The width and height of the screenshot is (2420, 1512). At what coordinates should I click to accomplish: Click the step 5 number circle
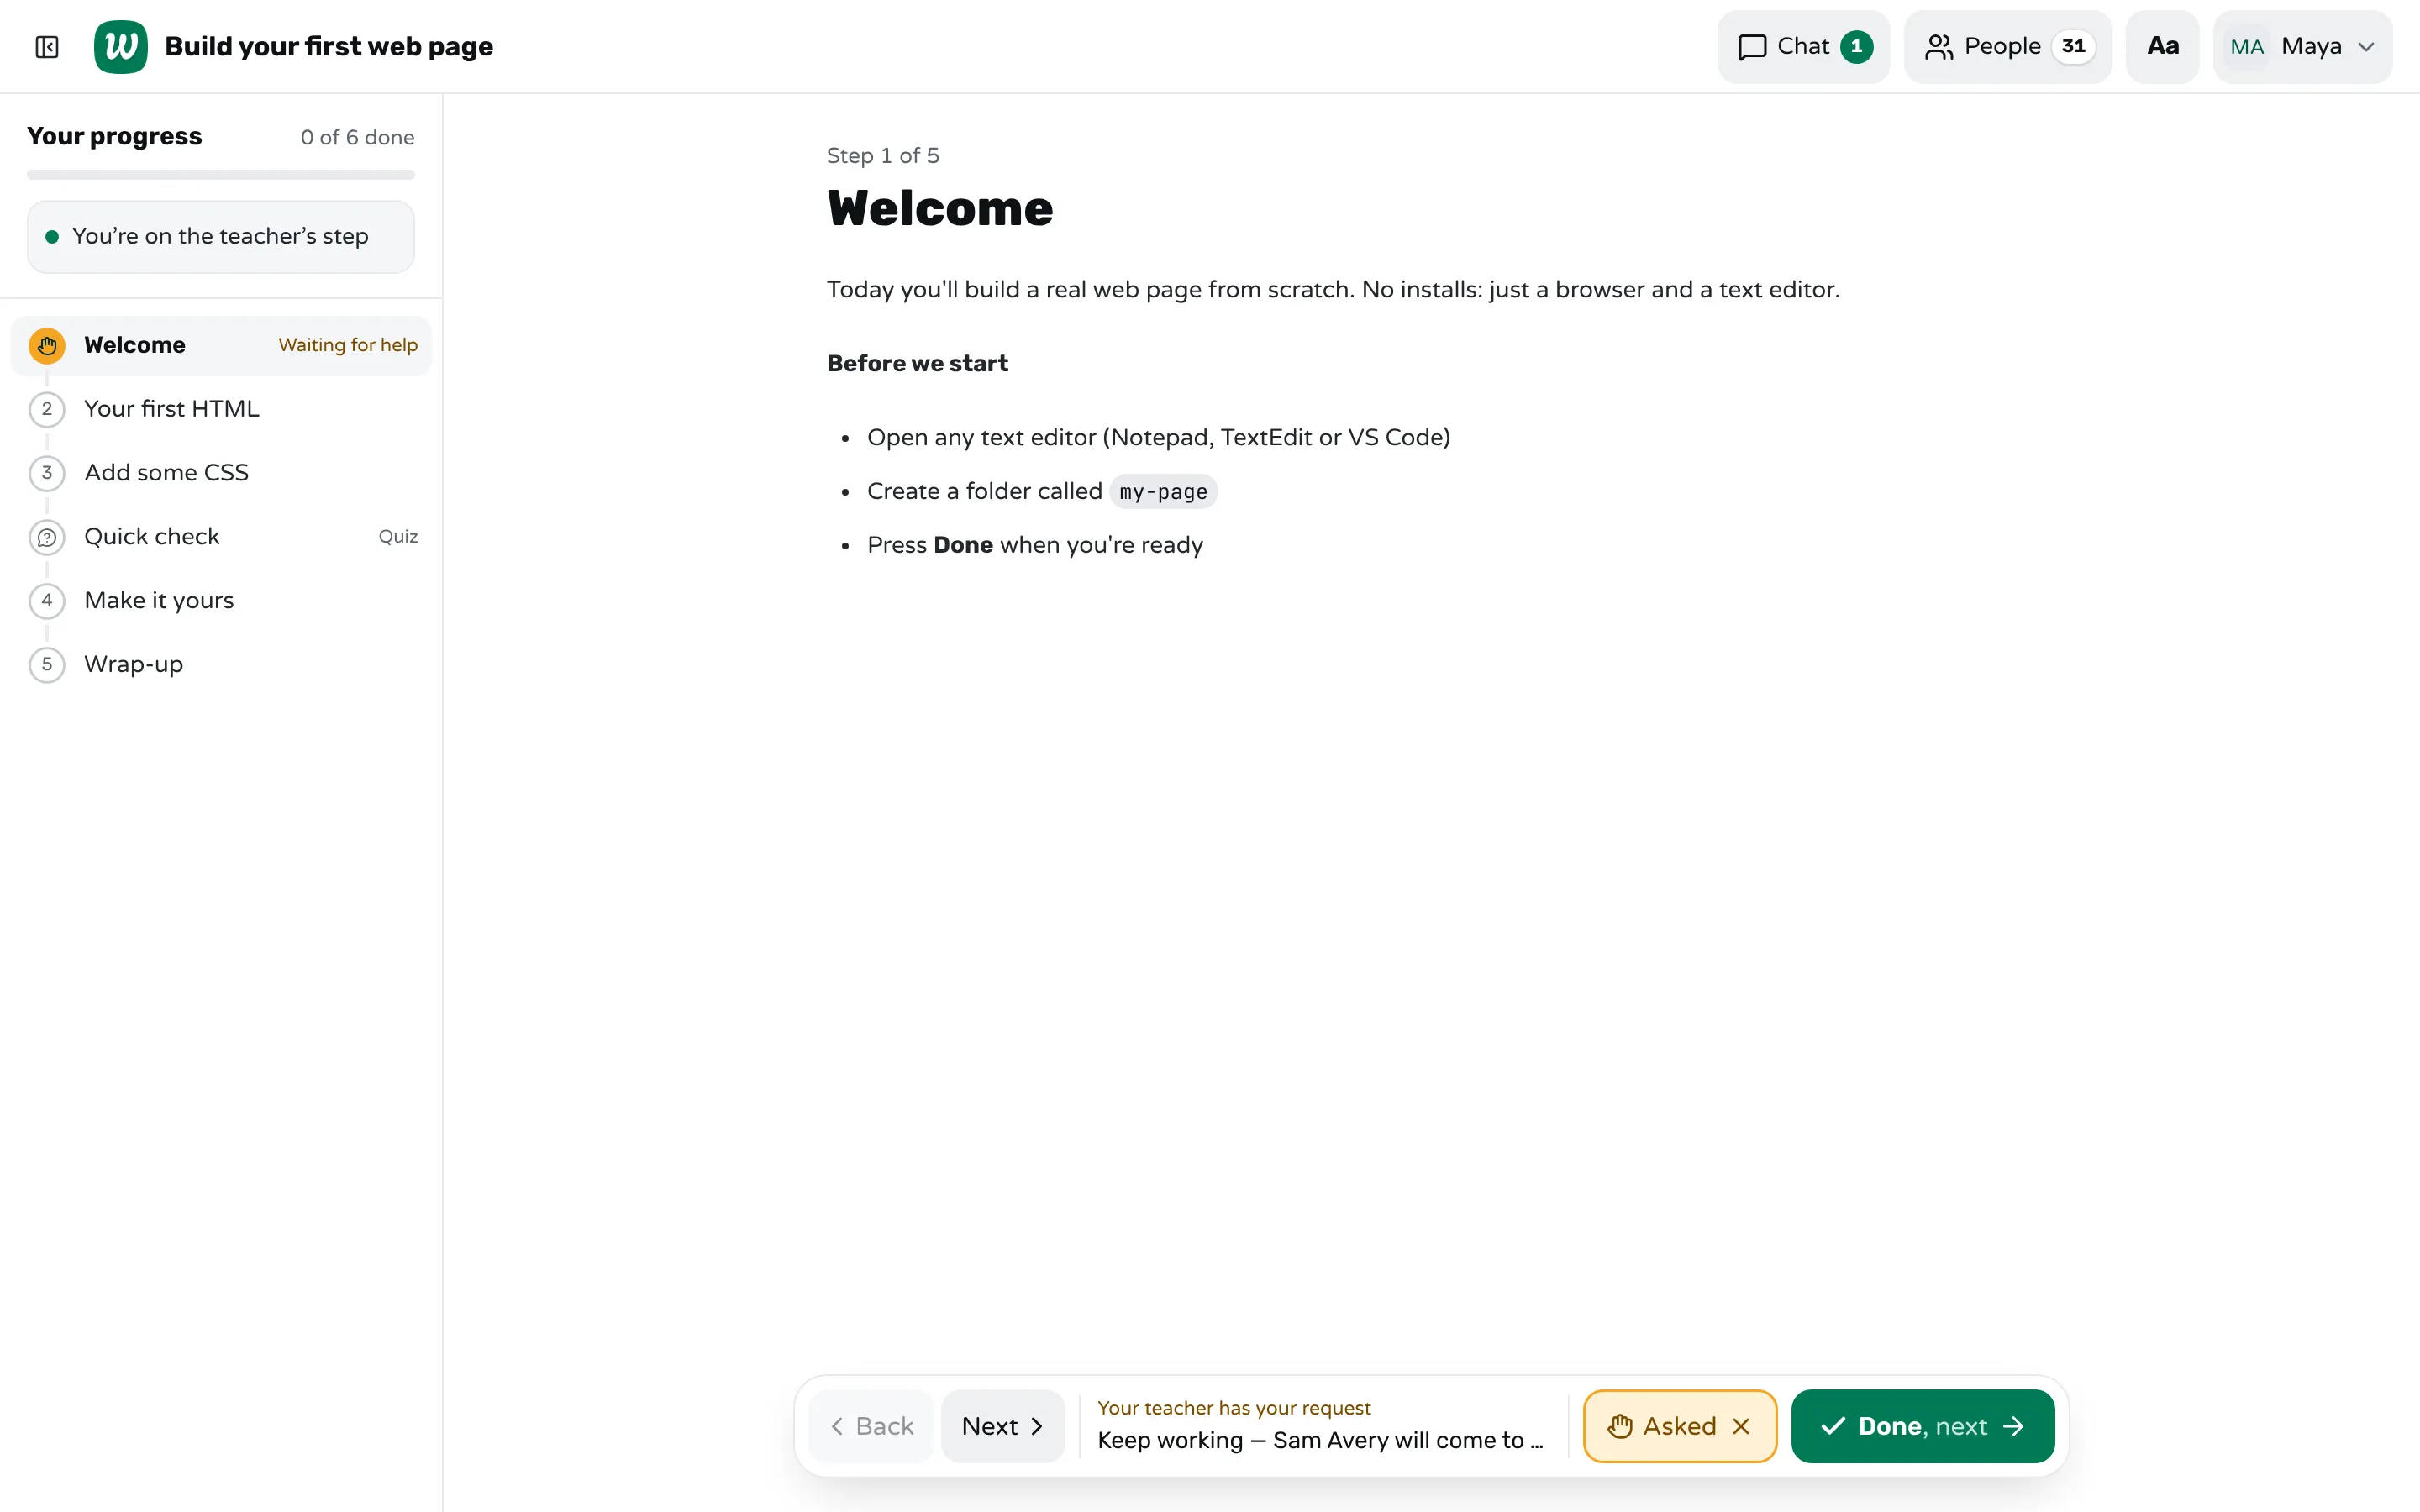click(x=47, y=666)
